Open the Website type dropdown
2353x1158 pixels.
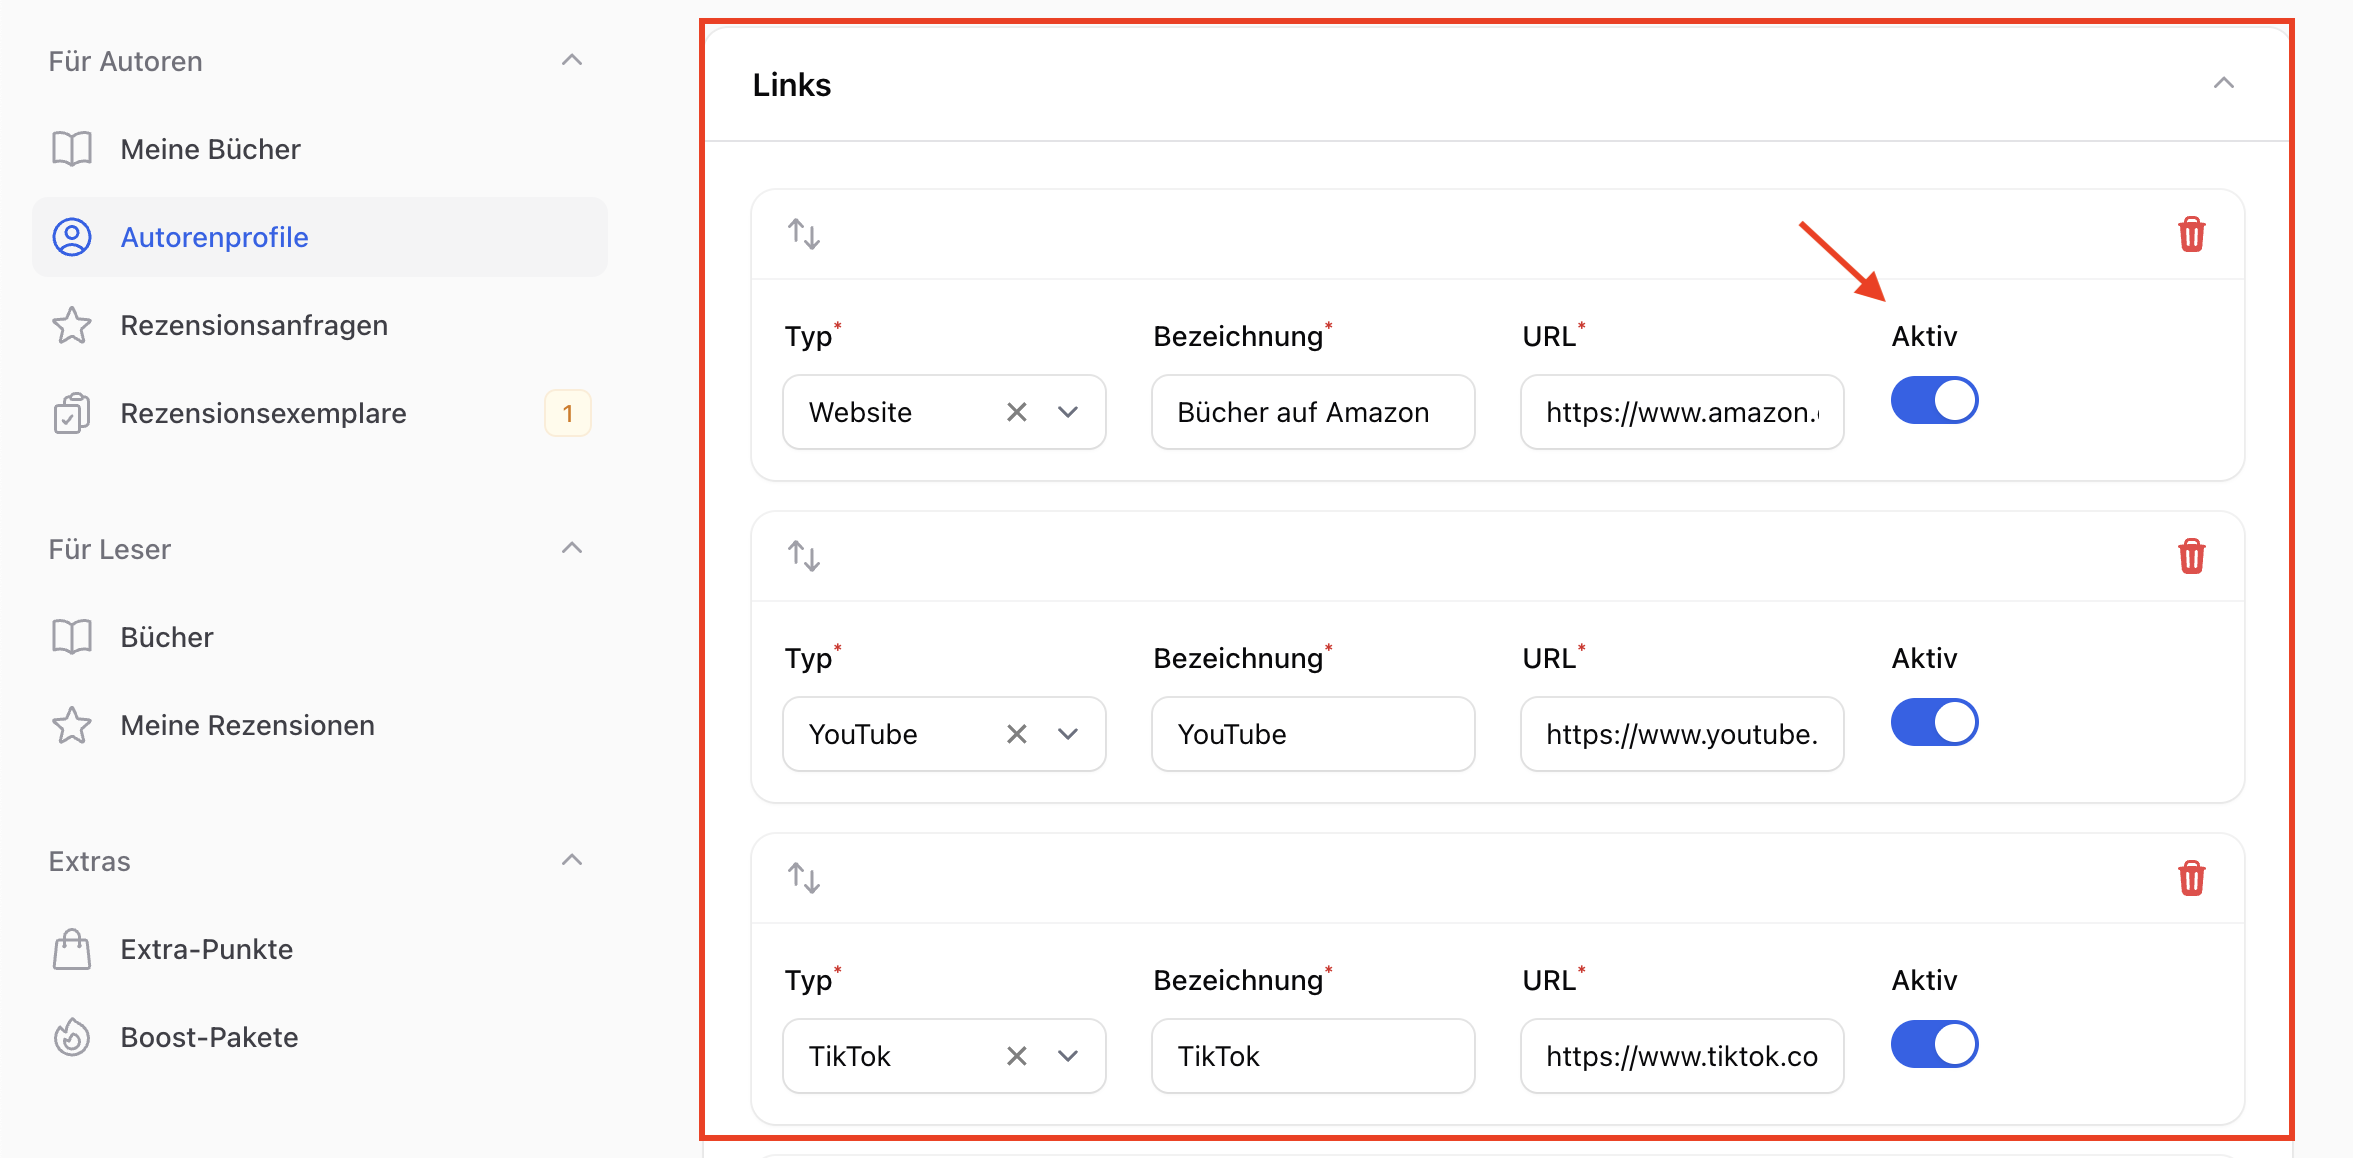(x=1068, y=412)
